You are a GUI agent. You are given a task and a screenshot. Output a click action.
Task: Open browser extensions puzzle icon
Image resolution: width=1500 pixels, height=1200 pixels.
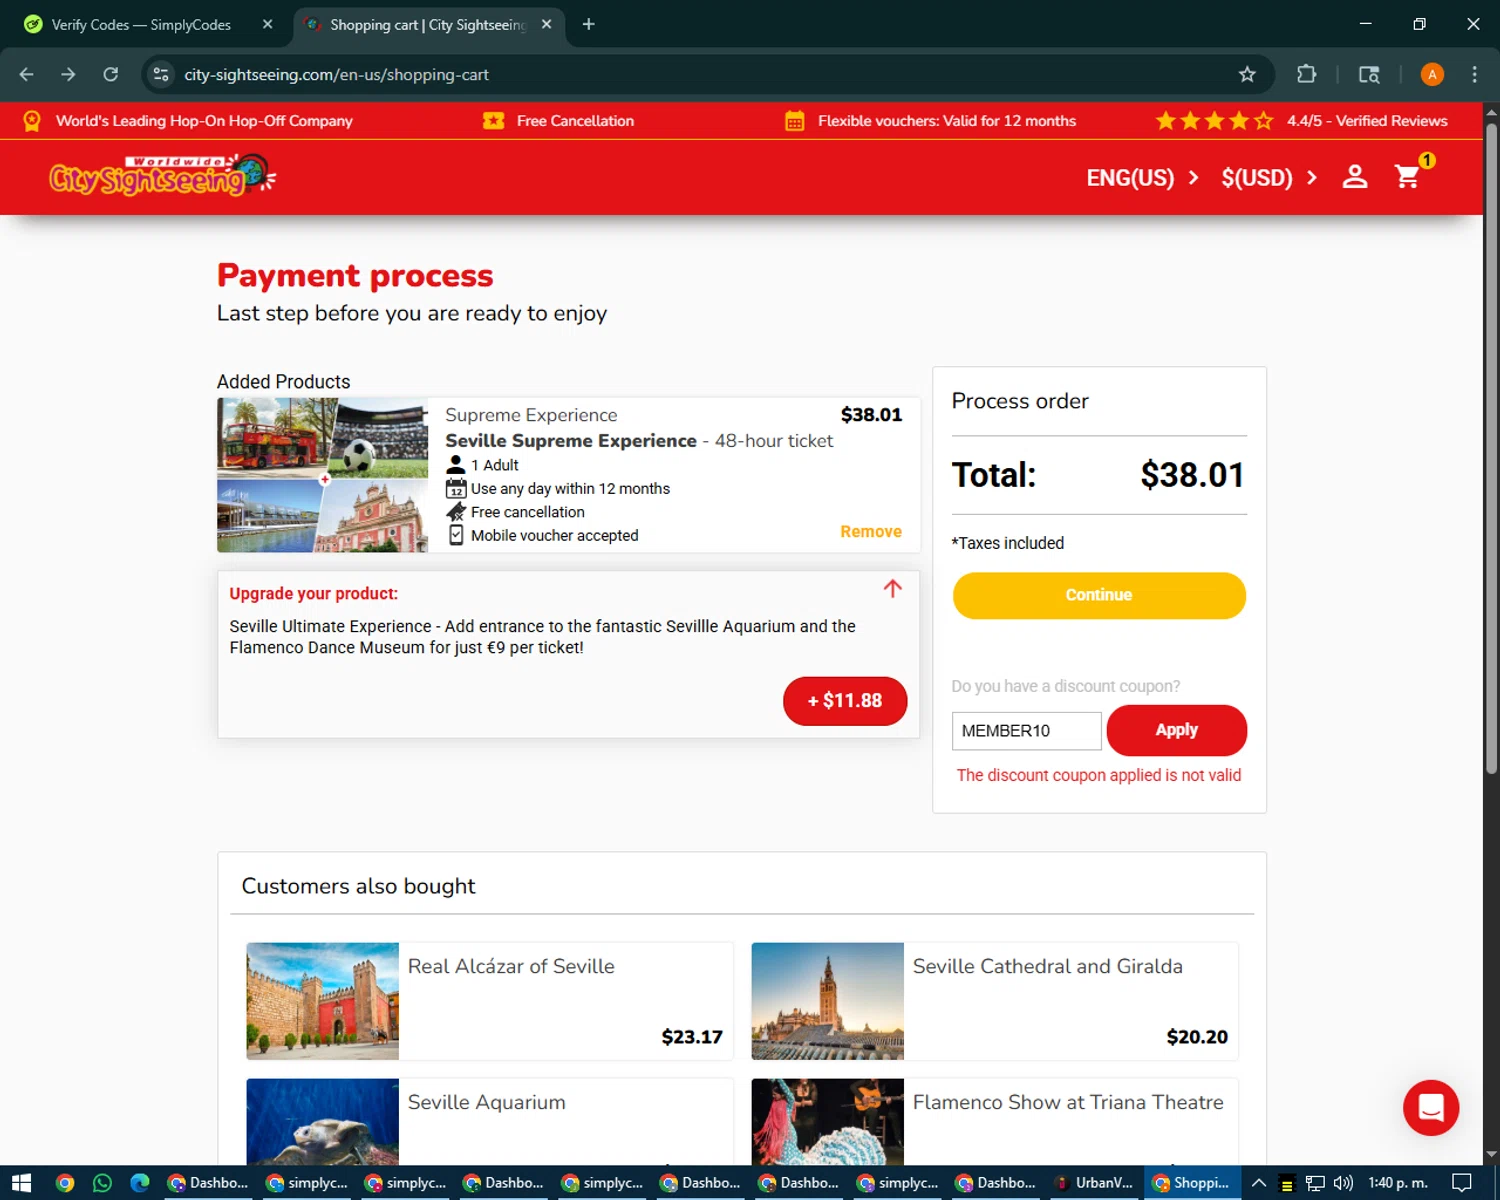pos(1306,74)
